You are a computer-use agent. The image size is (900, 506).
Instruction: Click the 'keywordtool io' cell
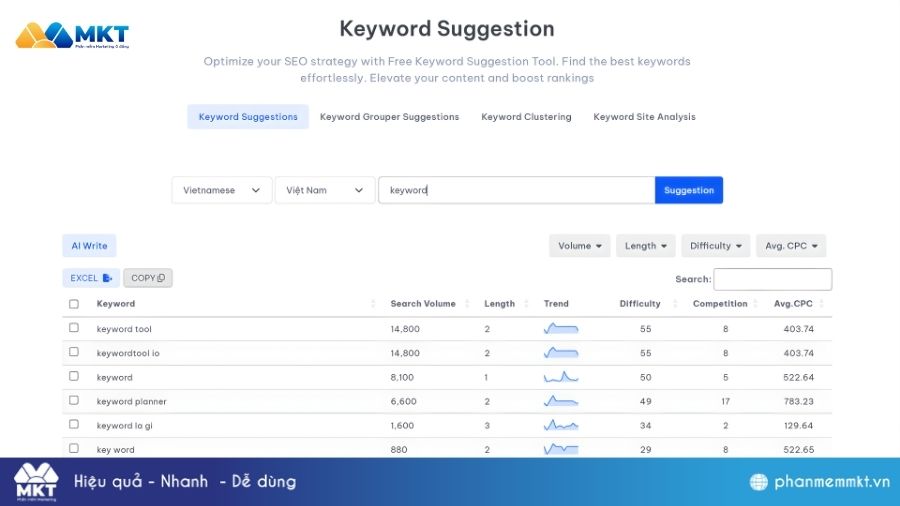pyautogui.click(x=128, y=353)
